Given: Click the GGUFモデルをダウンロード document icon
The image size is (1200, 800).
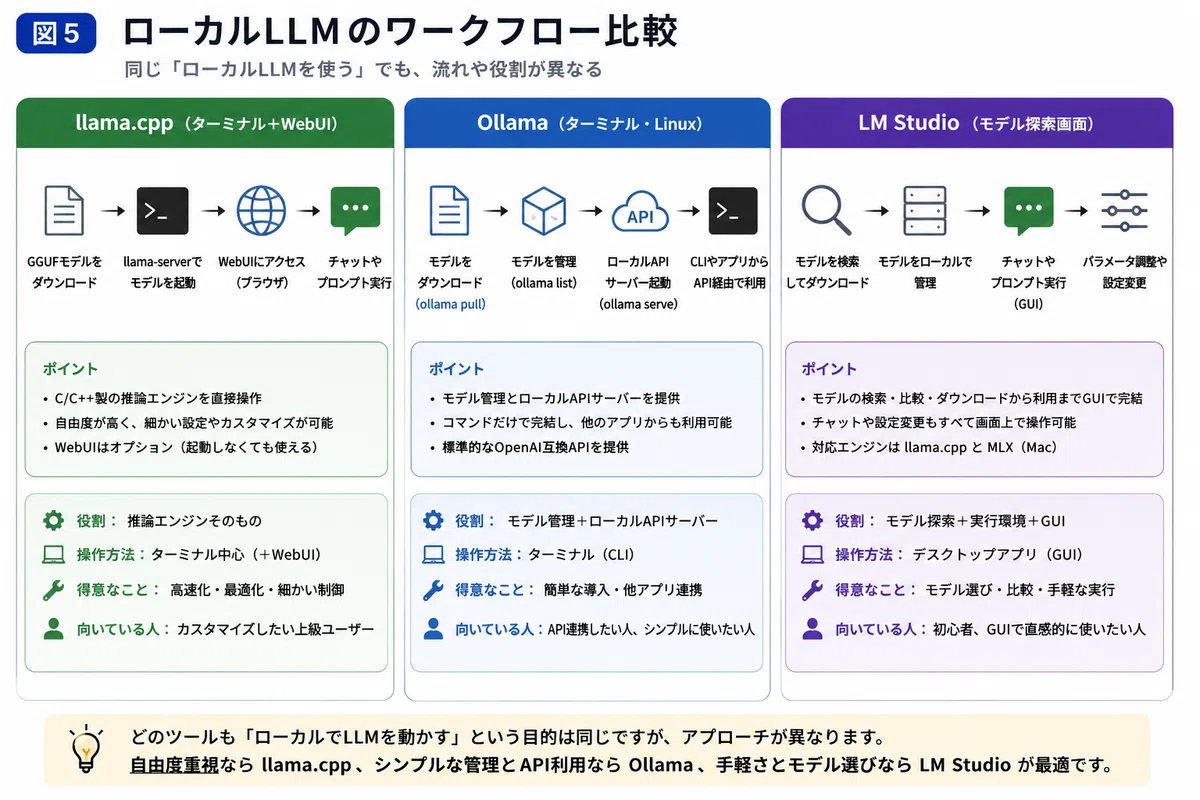Looking at the screenshot, I should (x=64, y=211).
